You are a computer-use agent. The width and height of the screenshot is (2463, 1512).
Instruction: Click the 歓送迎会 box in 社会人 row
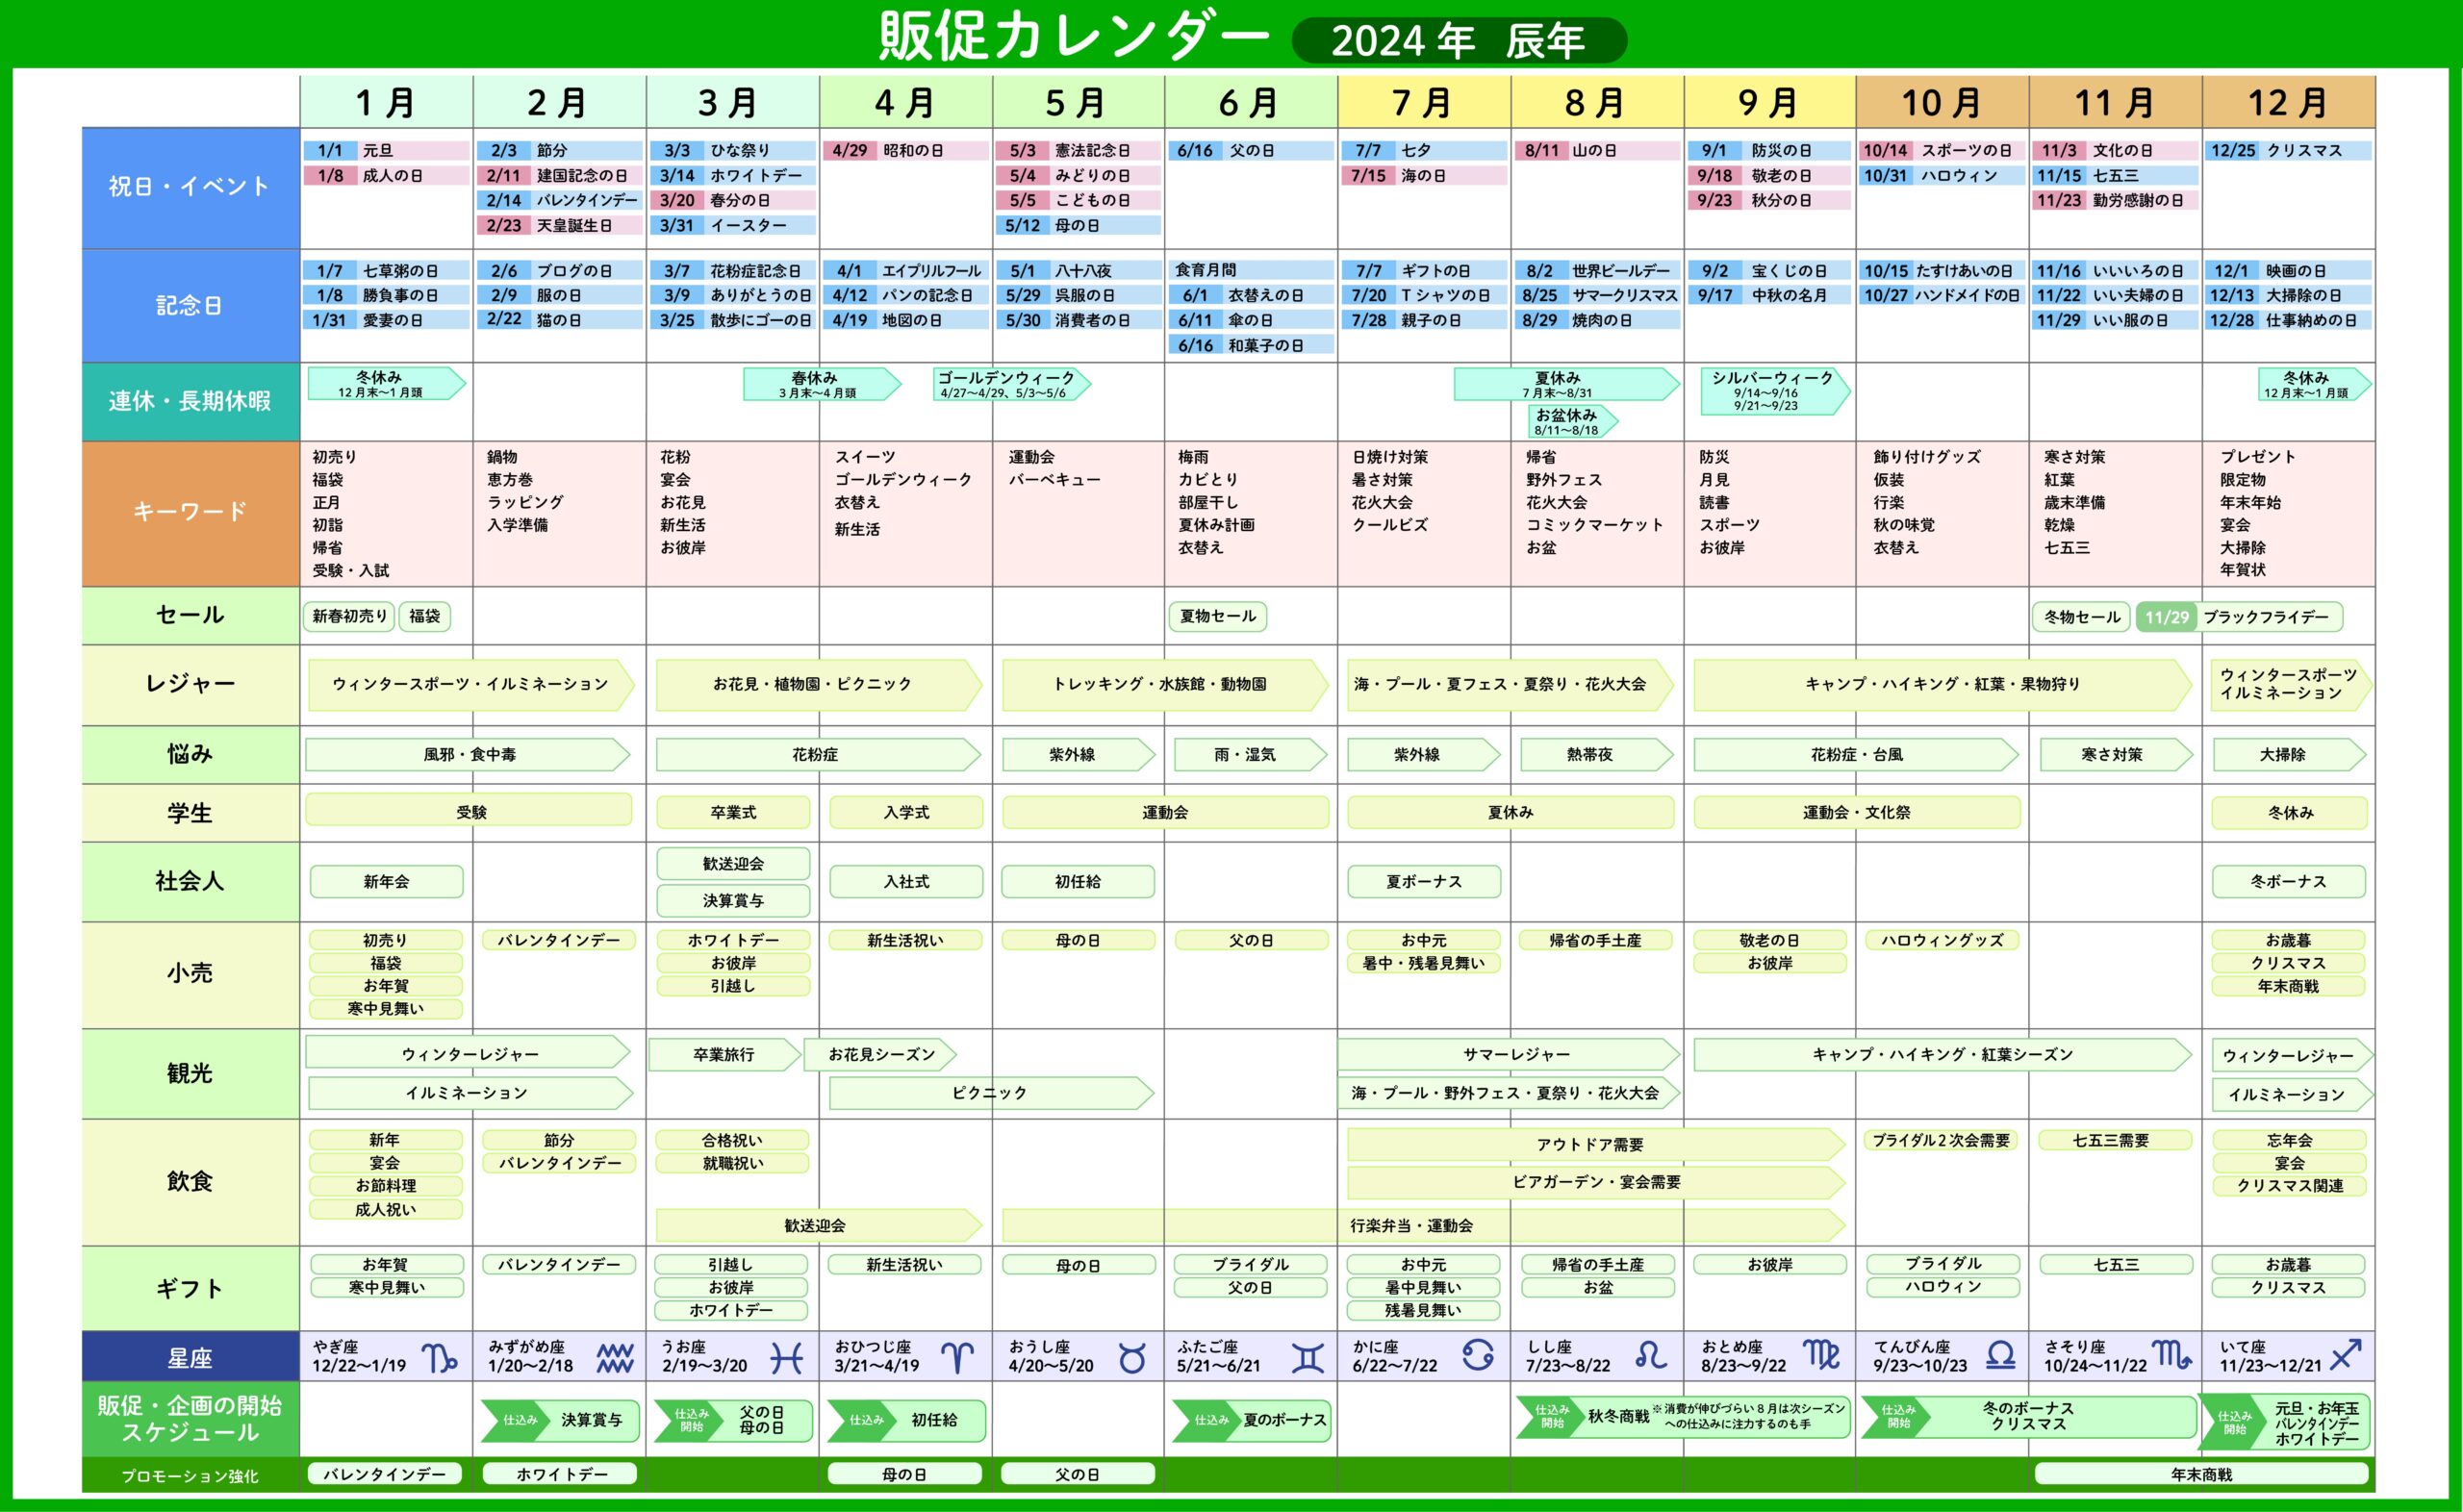pyautogui.click(x=733, y=863)
